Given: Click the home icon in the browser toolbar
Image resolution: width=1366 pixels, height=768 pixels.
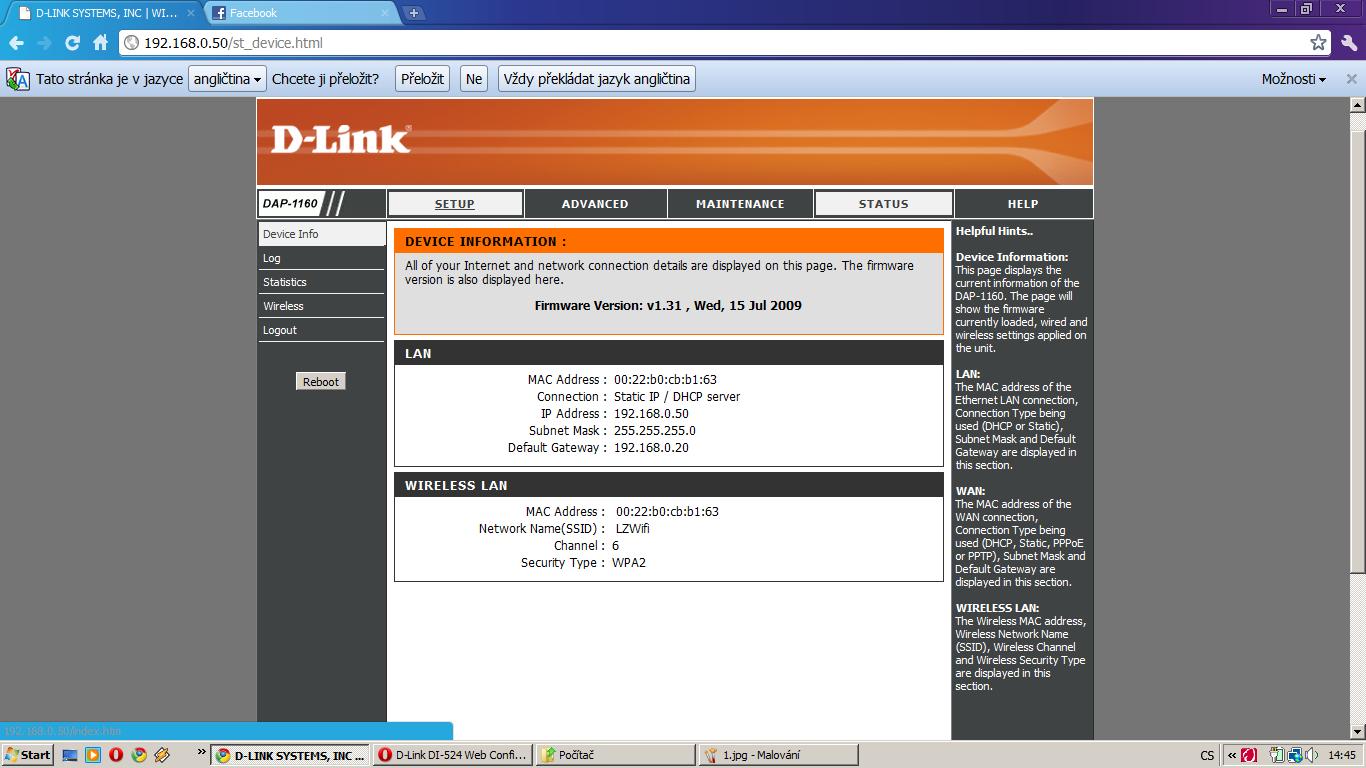Looking at the screenshot, I should (100, 43).
